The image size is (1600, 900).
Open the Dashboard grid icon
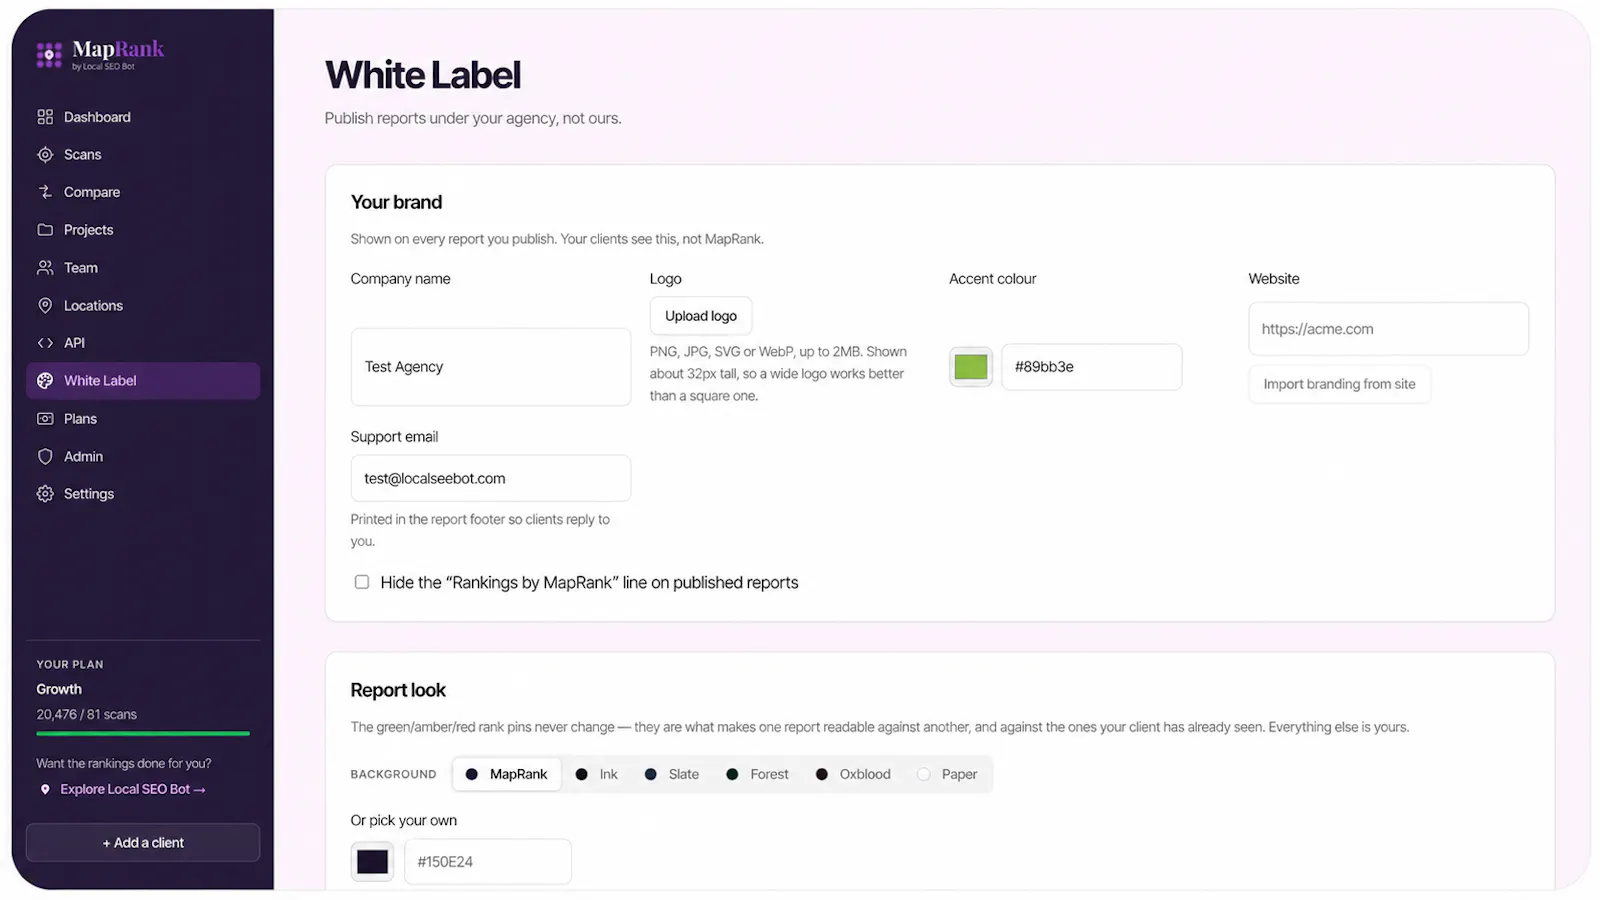tap(45, 117)
